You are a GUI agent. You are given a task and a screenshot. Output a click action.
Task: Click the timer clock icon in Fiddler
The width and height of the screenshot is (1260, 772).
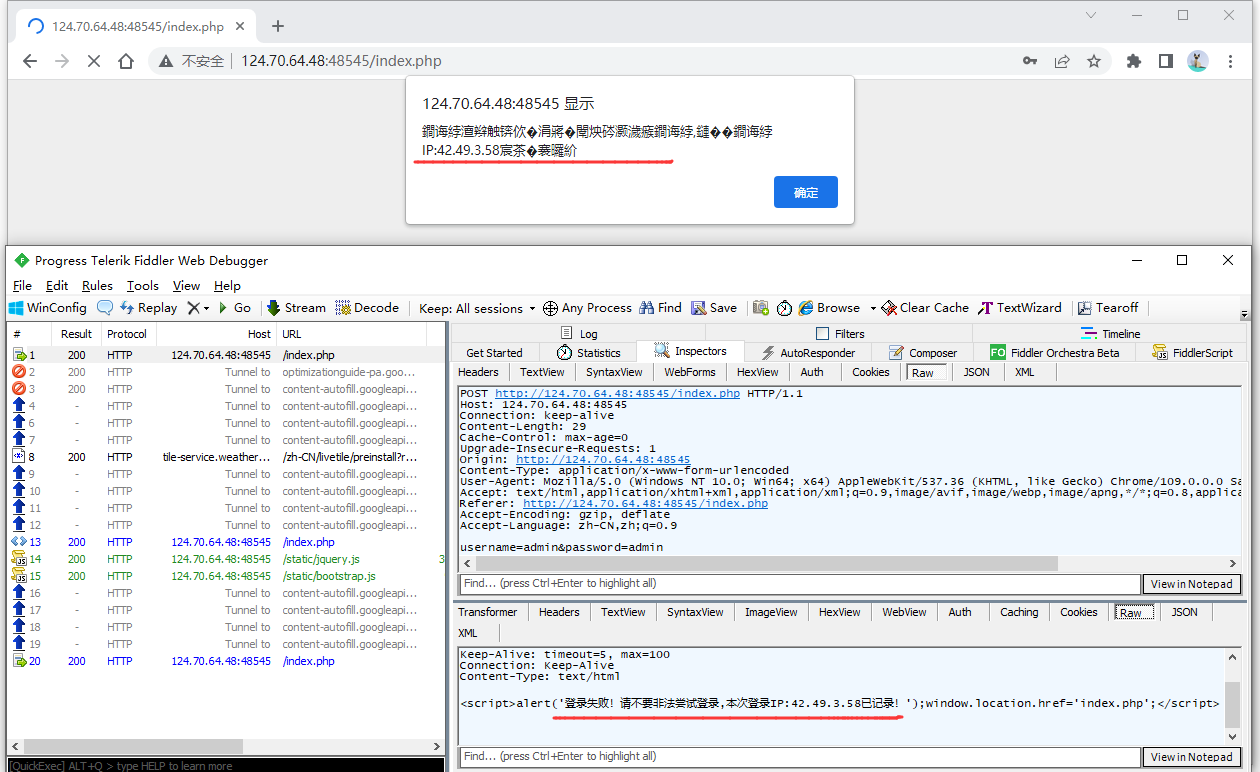coord(785,308)
